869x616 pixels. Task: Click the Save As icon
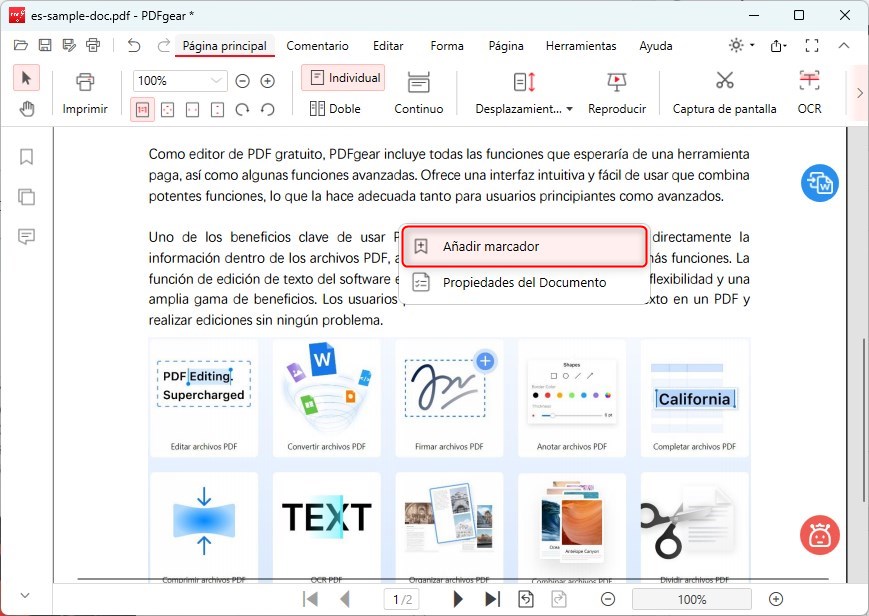click(69, 45)
